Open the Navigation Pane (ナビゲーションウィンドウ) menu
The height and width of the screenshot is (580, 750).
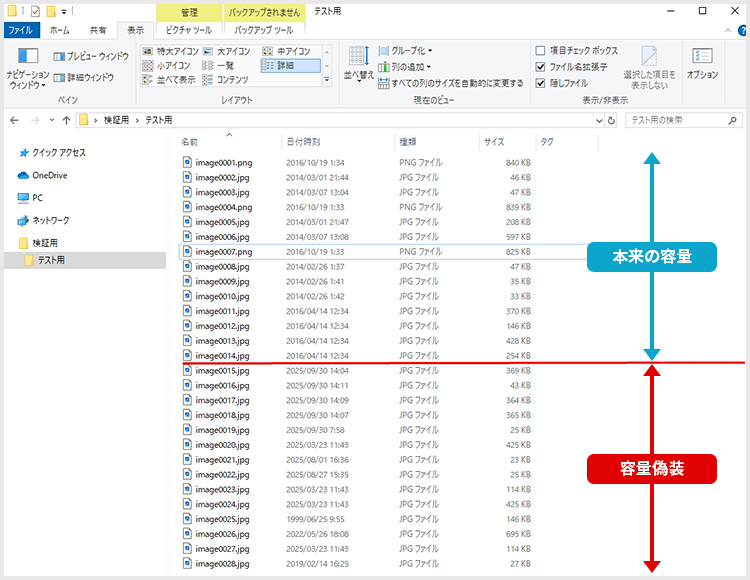[x=27, y=78]
